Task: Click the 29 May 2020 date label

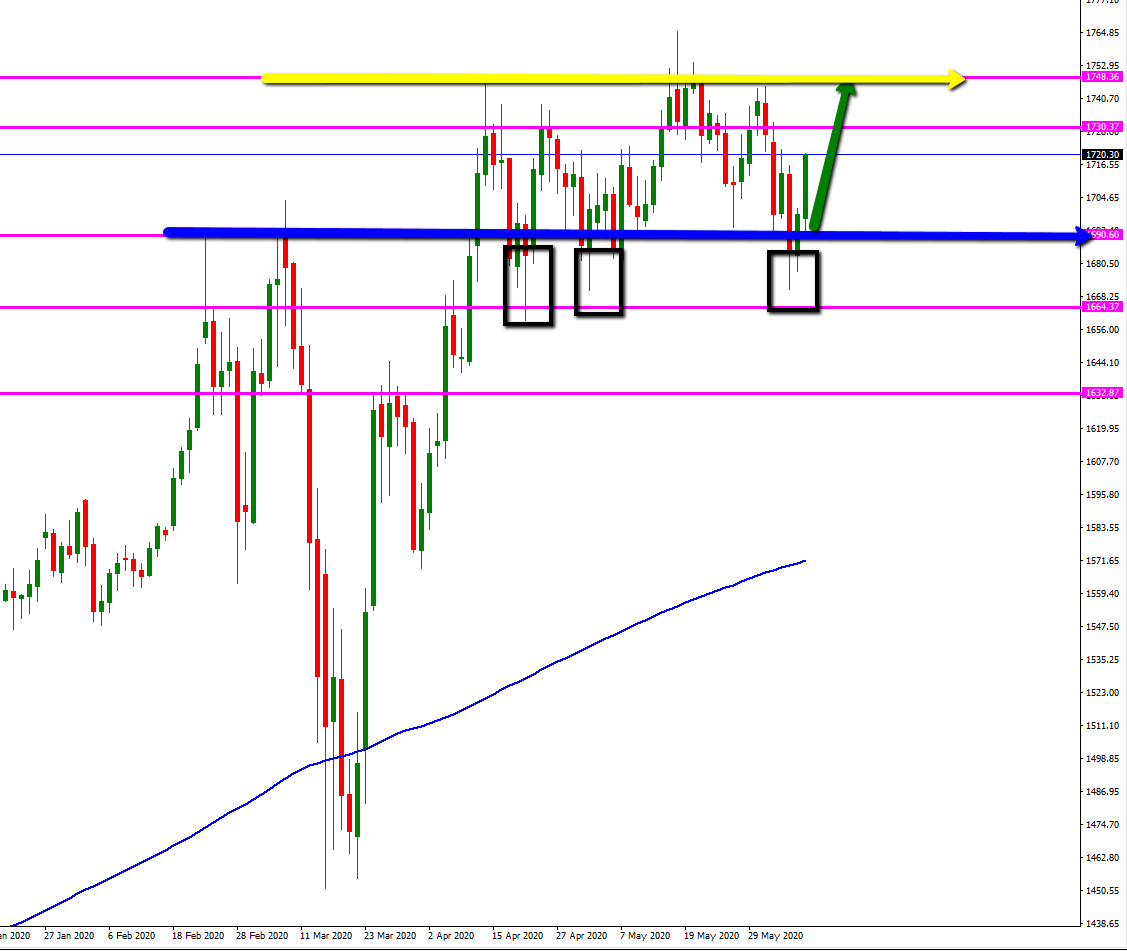Action: (x=776, y=936)
